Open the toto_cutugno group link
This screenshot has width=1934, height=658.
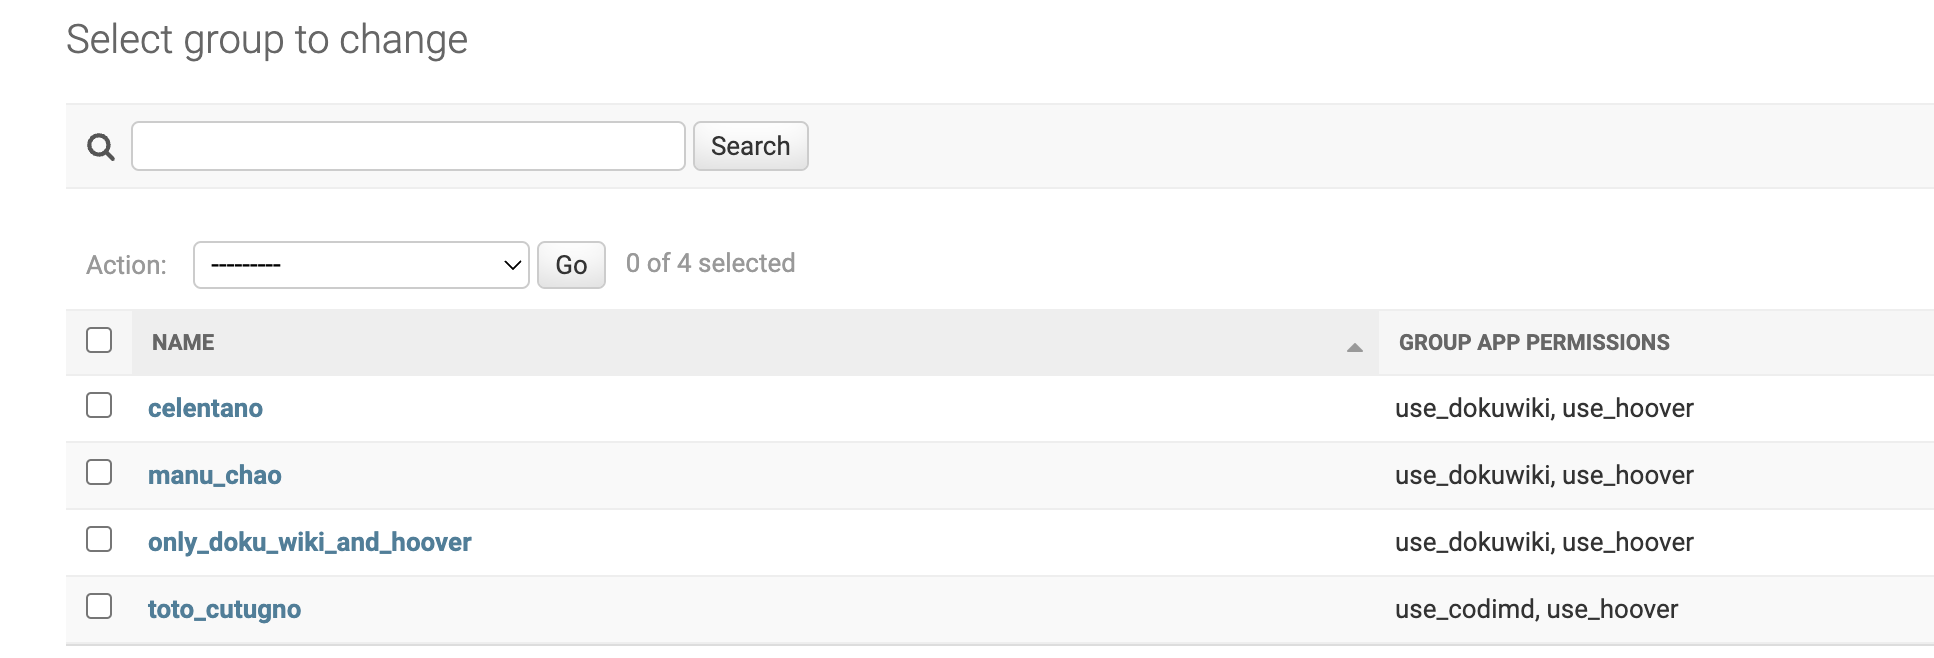point(224,609)
